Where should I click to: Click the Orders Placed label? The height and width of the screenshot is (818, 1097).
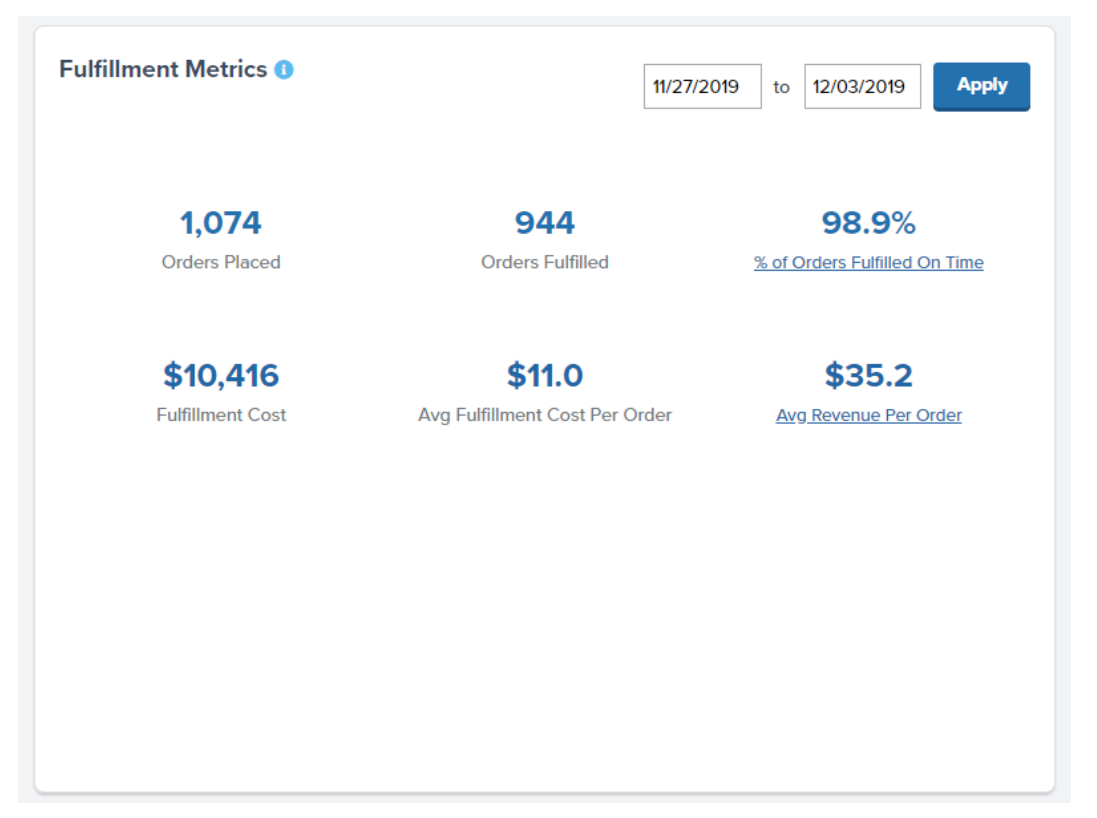[221, 263]
